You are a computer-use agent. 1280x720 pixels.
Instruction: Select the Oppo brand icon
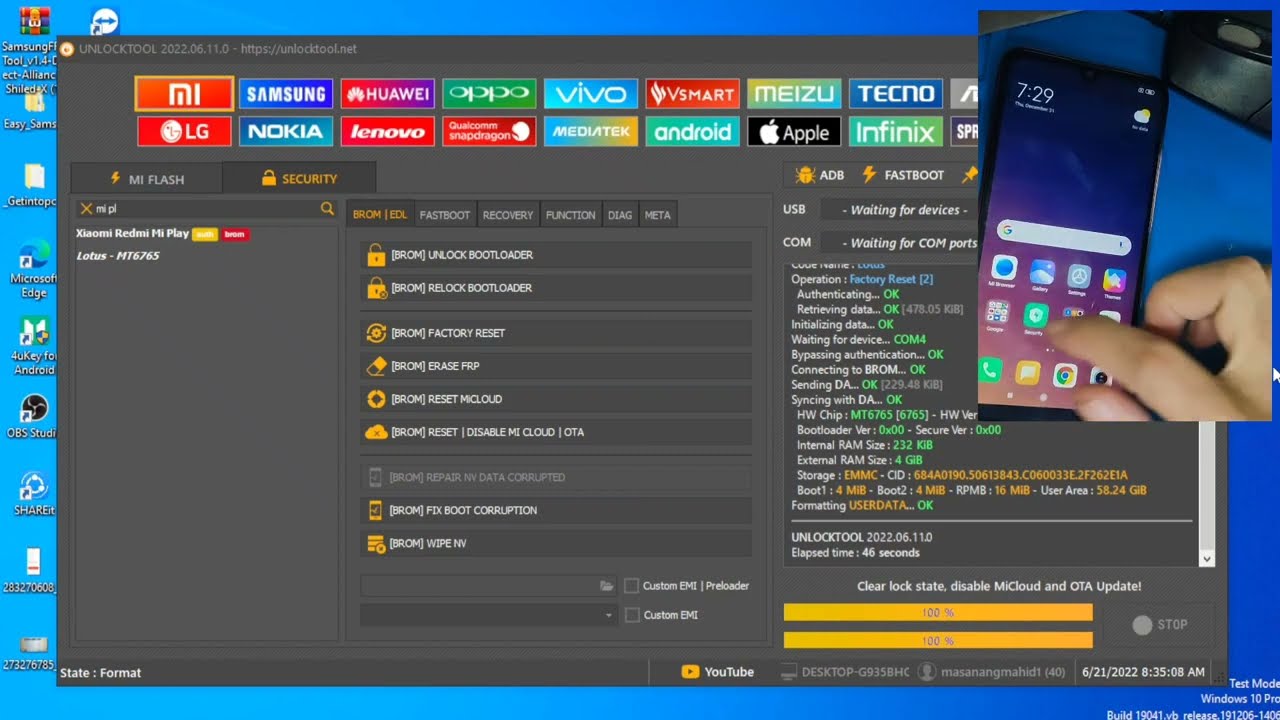(x=489, y=94)
